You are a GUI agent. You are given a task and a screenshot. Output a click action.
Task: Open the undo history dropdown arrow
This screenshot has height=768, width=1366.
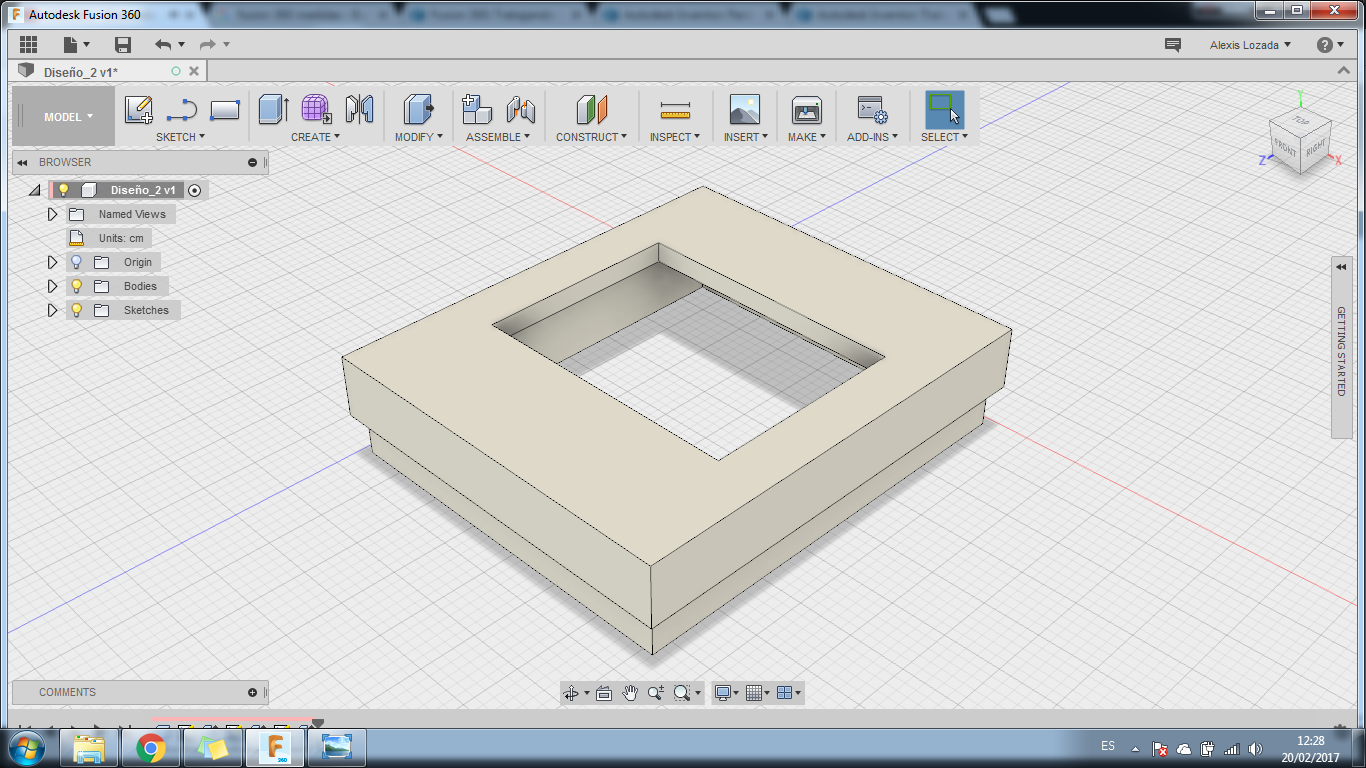[182, 44]
